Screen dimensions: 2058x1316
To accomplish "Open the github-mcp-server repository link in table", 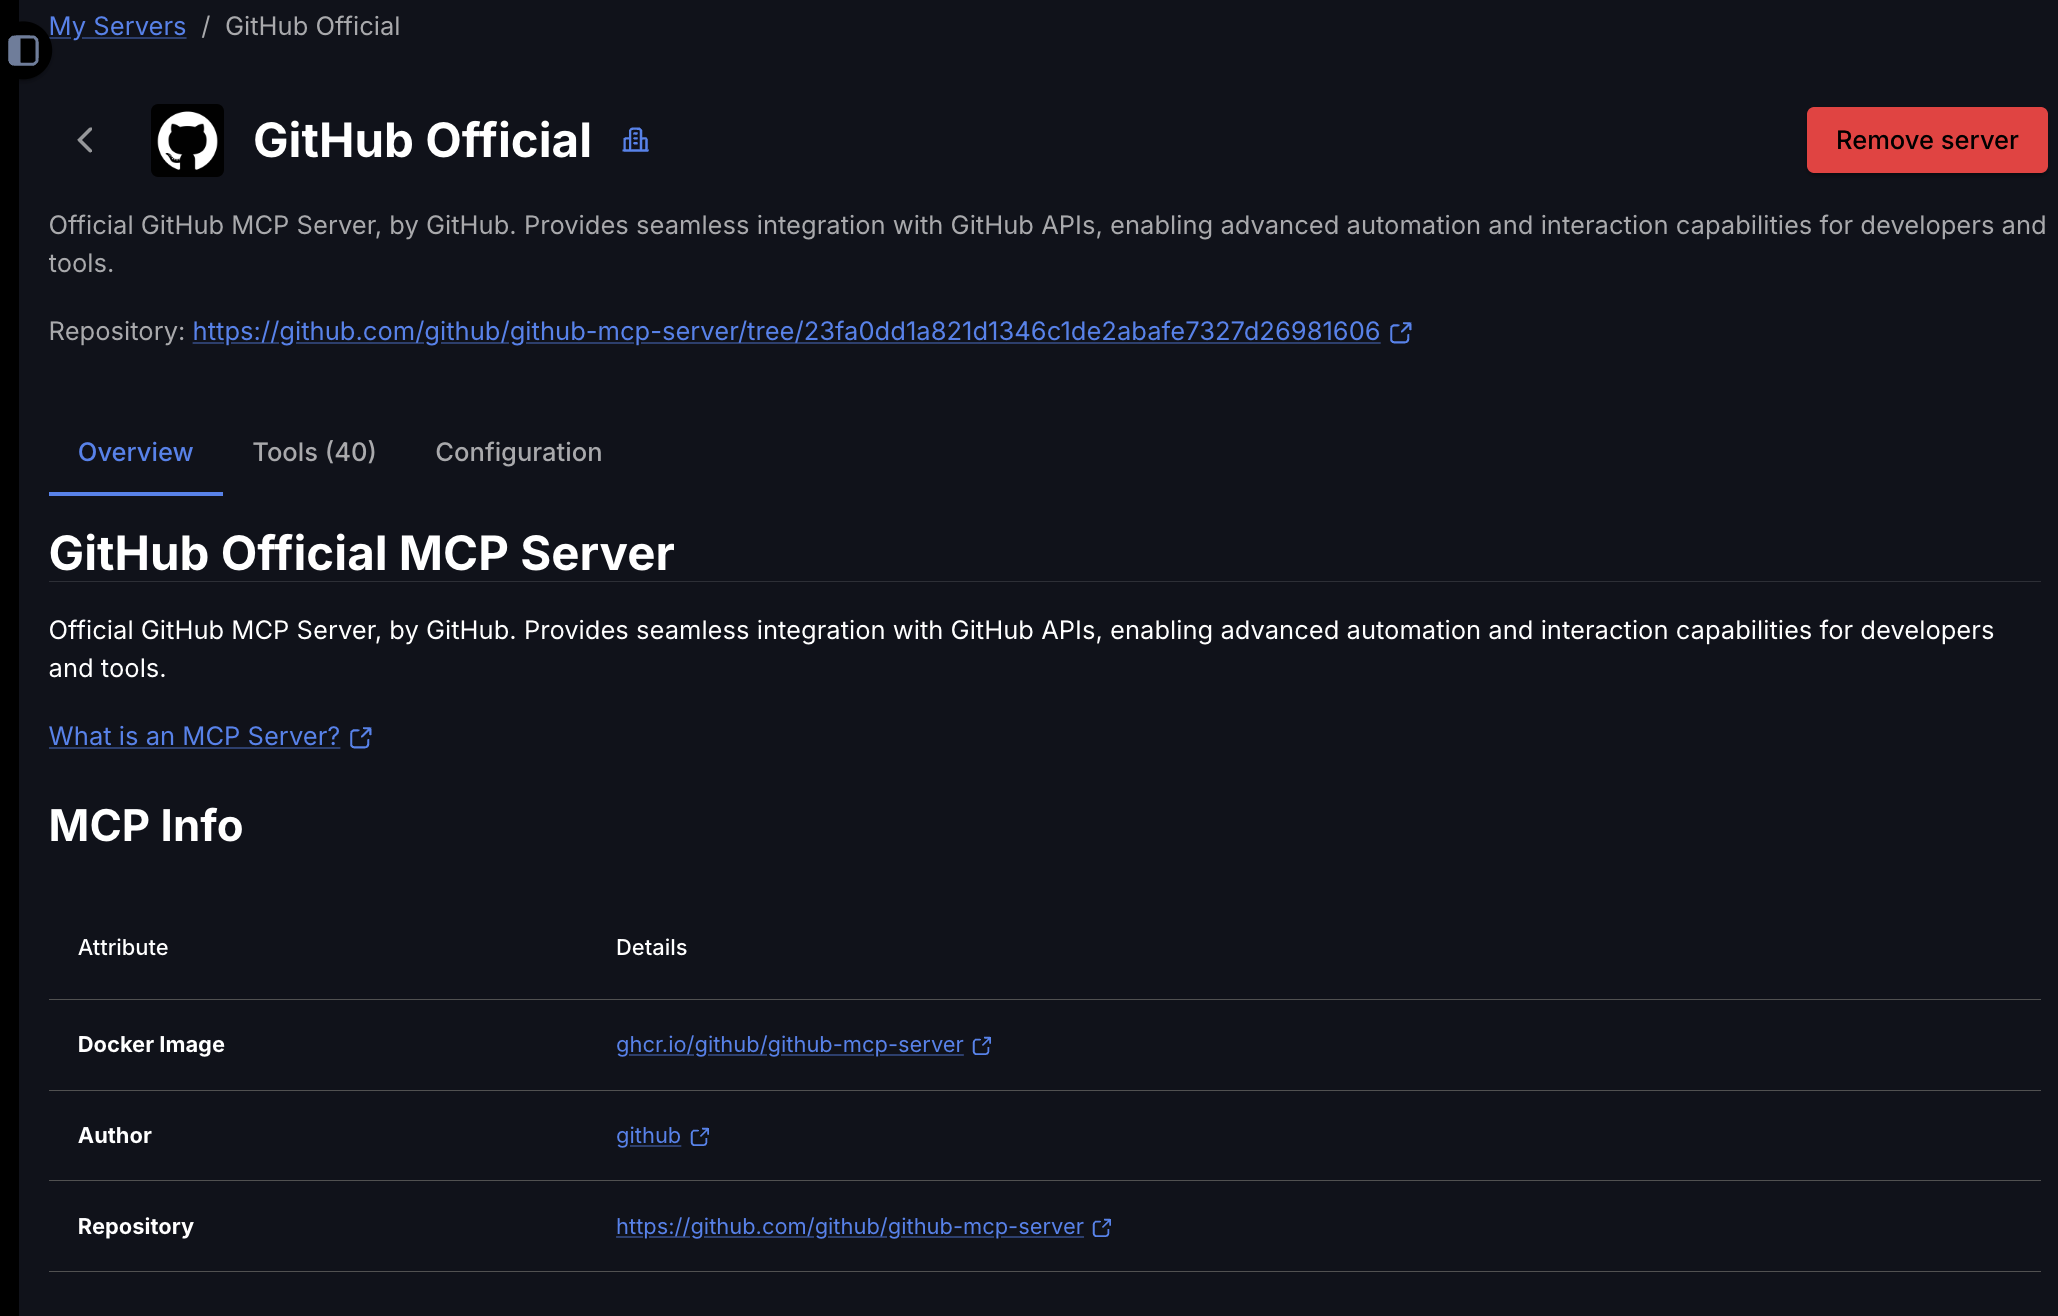I will coord(849,1226).
